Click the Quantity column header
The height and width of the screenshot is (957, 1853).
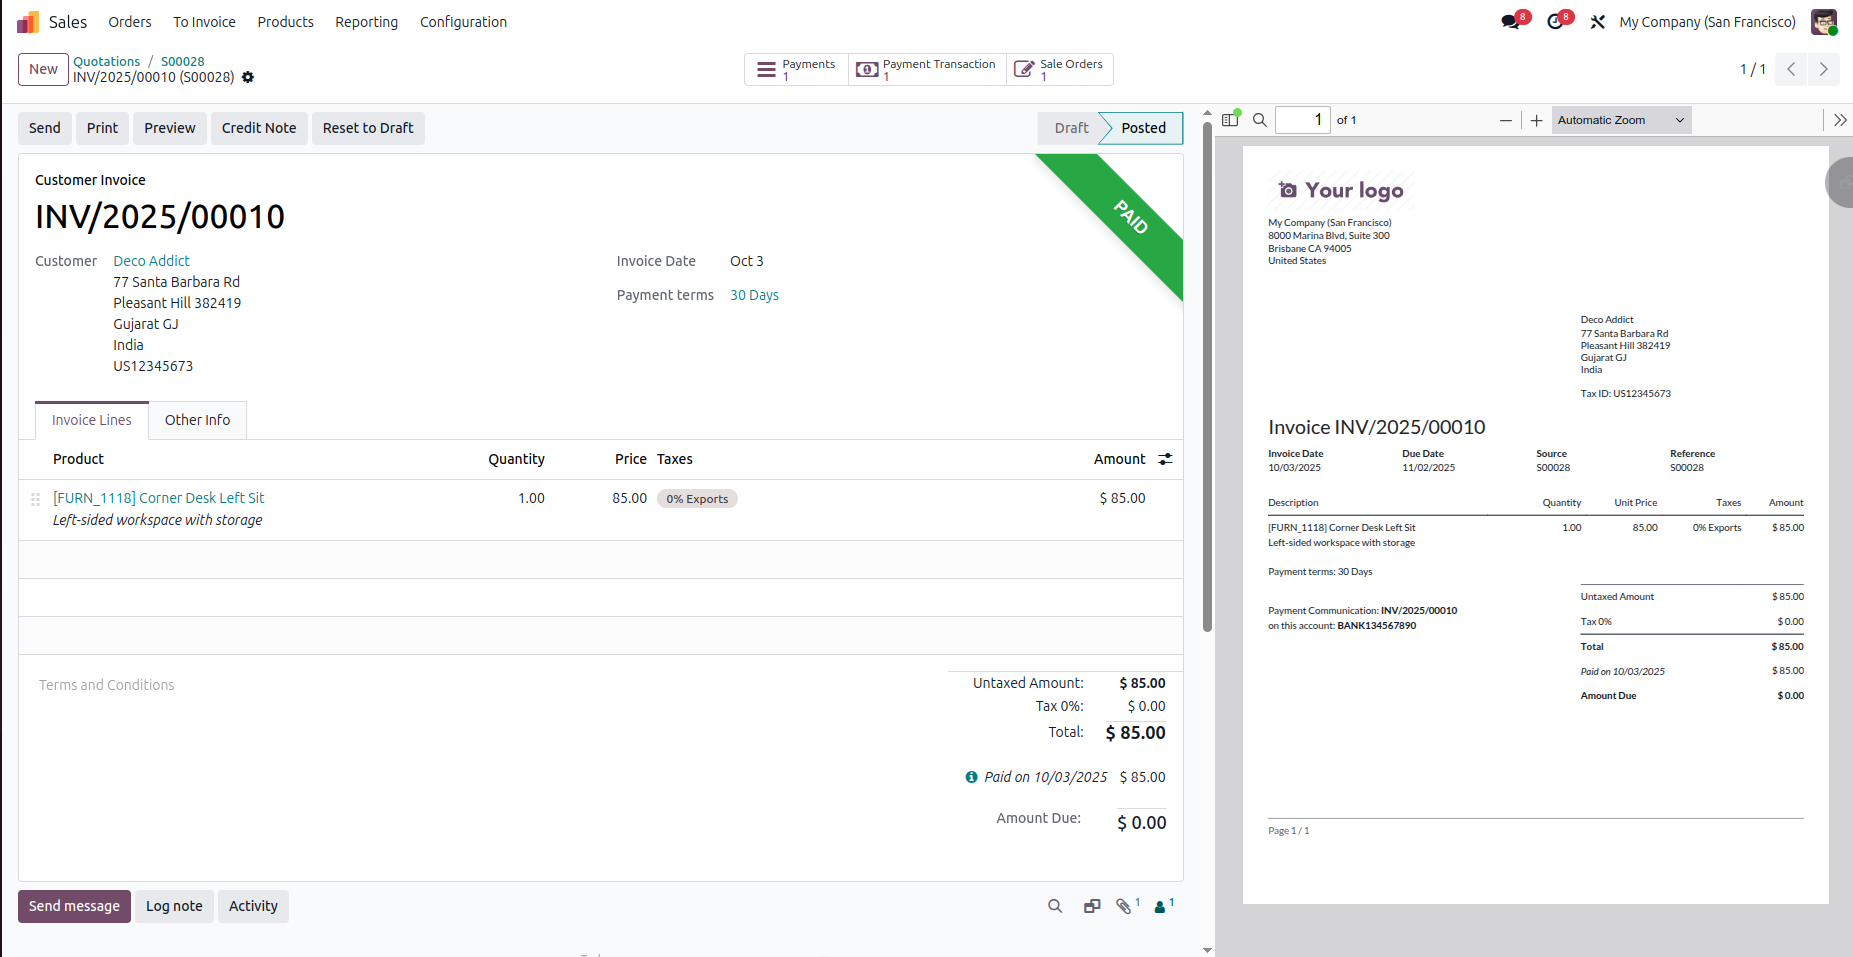tap(516, 459)
